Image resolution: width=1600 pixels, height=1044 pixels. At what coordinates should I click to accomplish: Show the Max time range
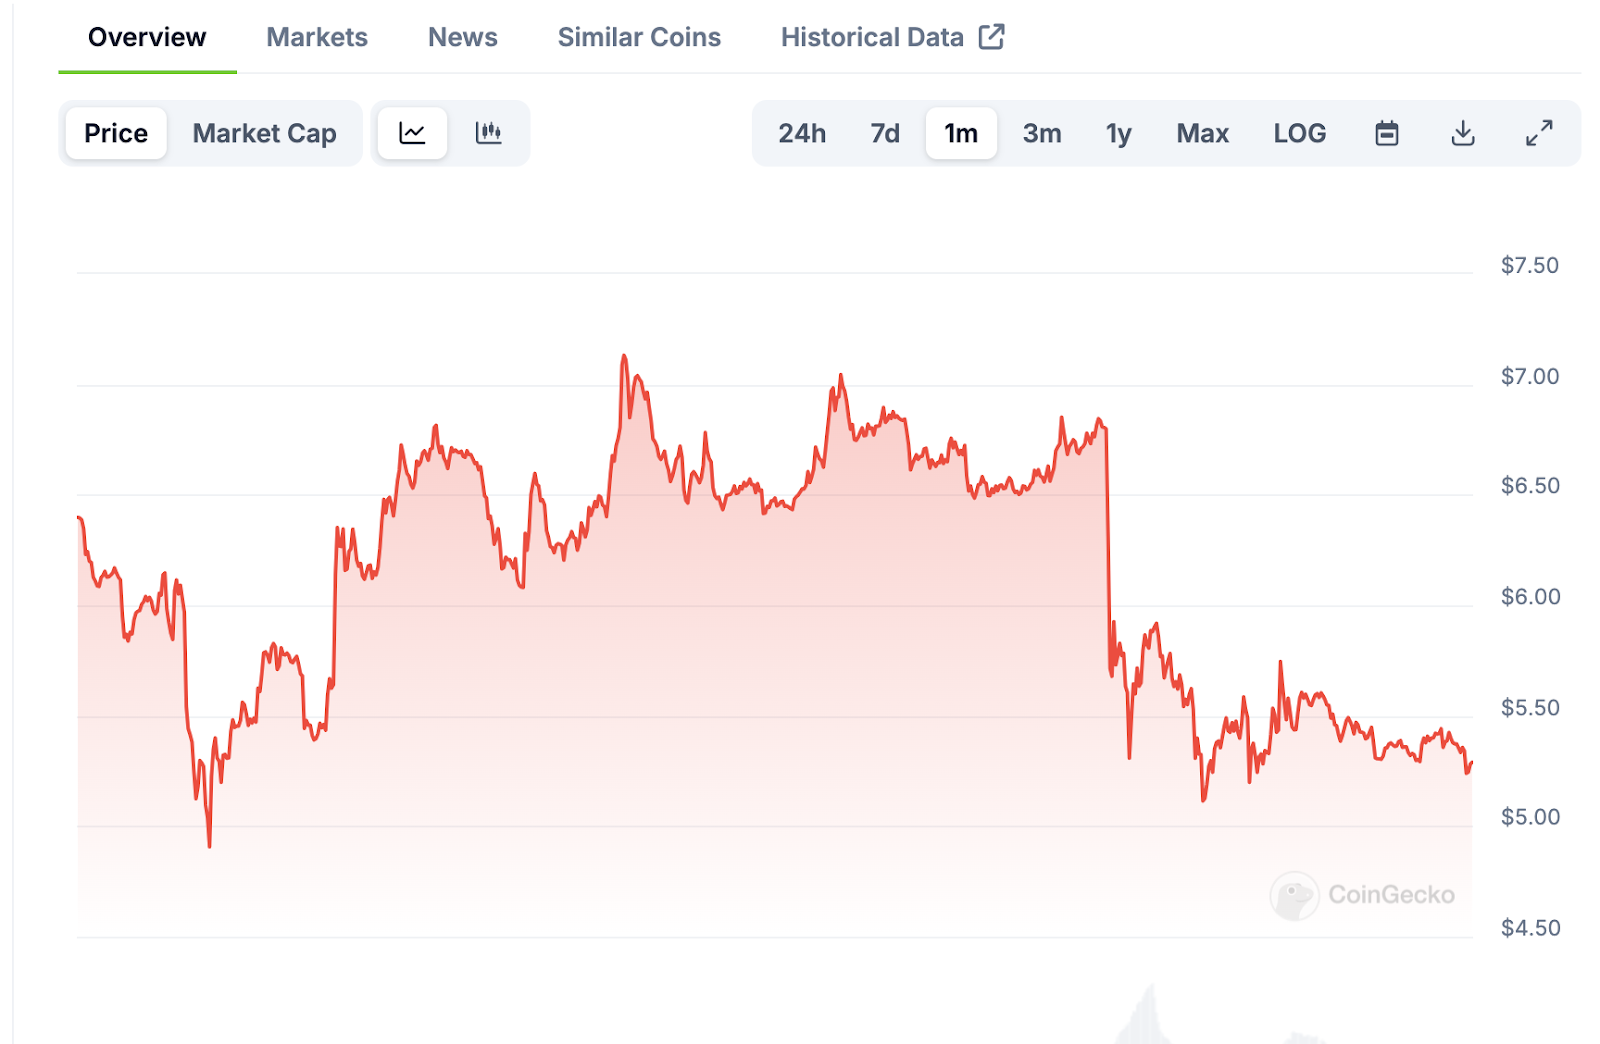point(1202,133)
